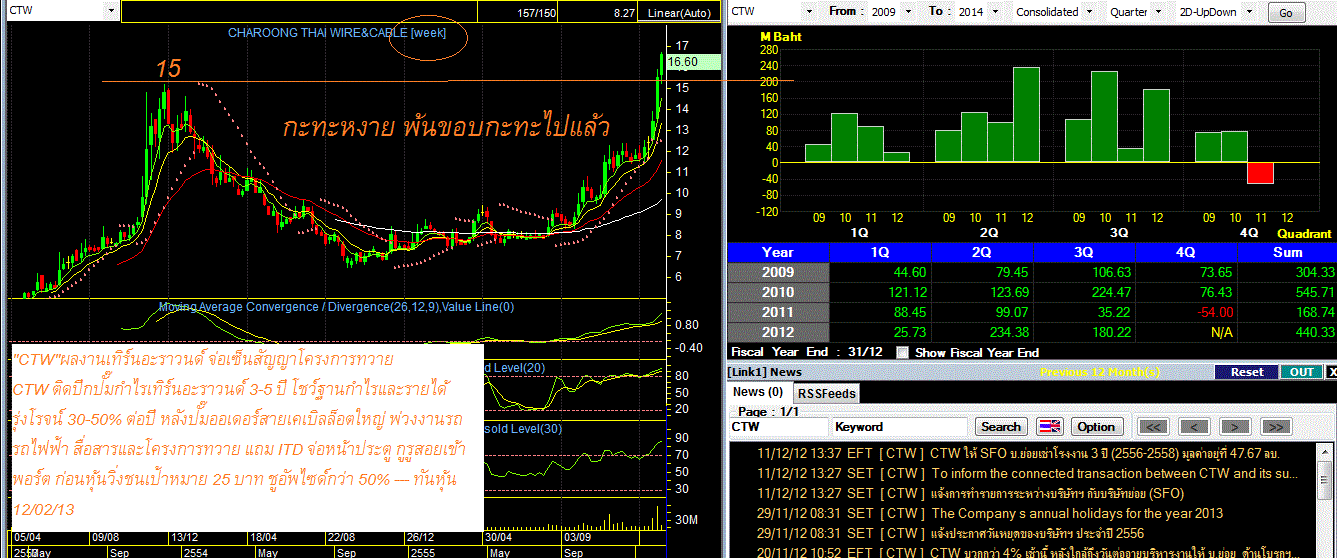Go to next news page (>)
Screen dimensions: 1337x558
click(1234, 427)
